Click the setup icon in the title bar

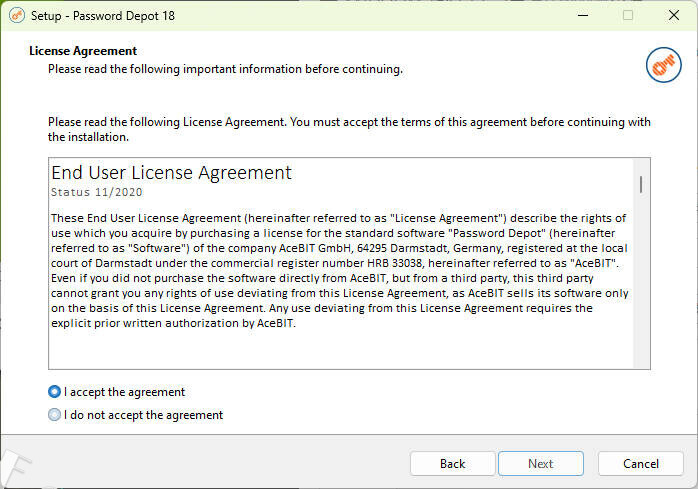point(16,15)
